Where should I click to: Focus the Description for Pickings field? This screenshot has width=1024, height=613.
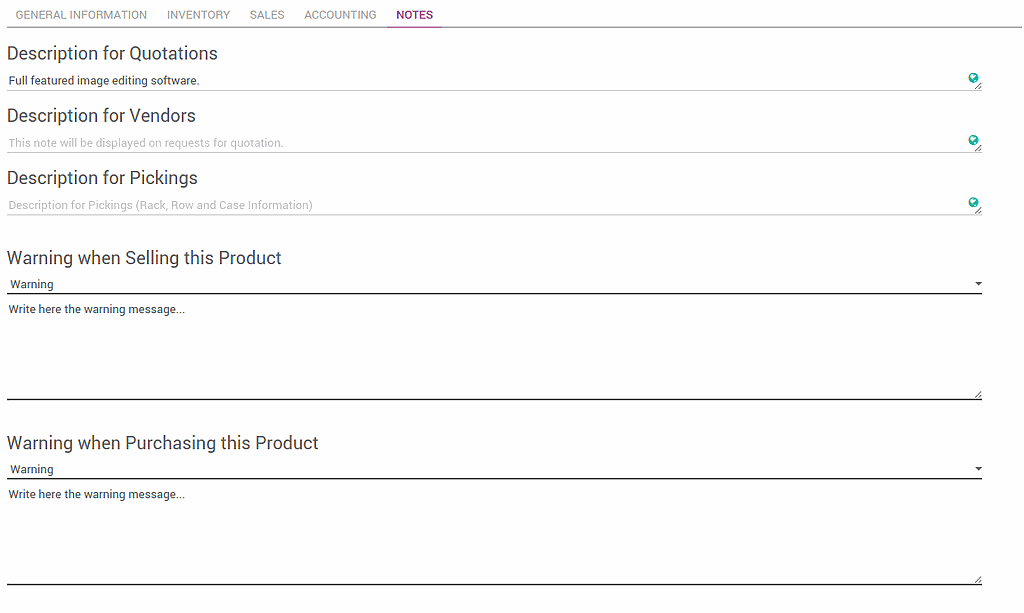pos(480,205)
